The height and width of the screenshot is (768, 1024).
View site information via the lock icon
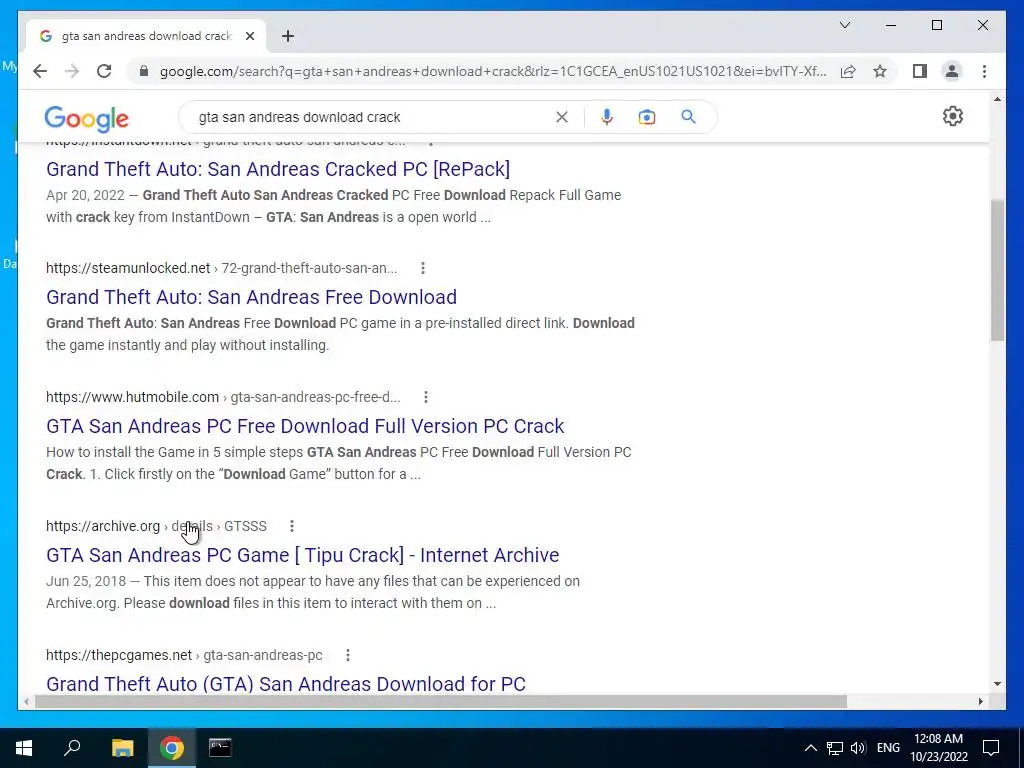144,71
